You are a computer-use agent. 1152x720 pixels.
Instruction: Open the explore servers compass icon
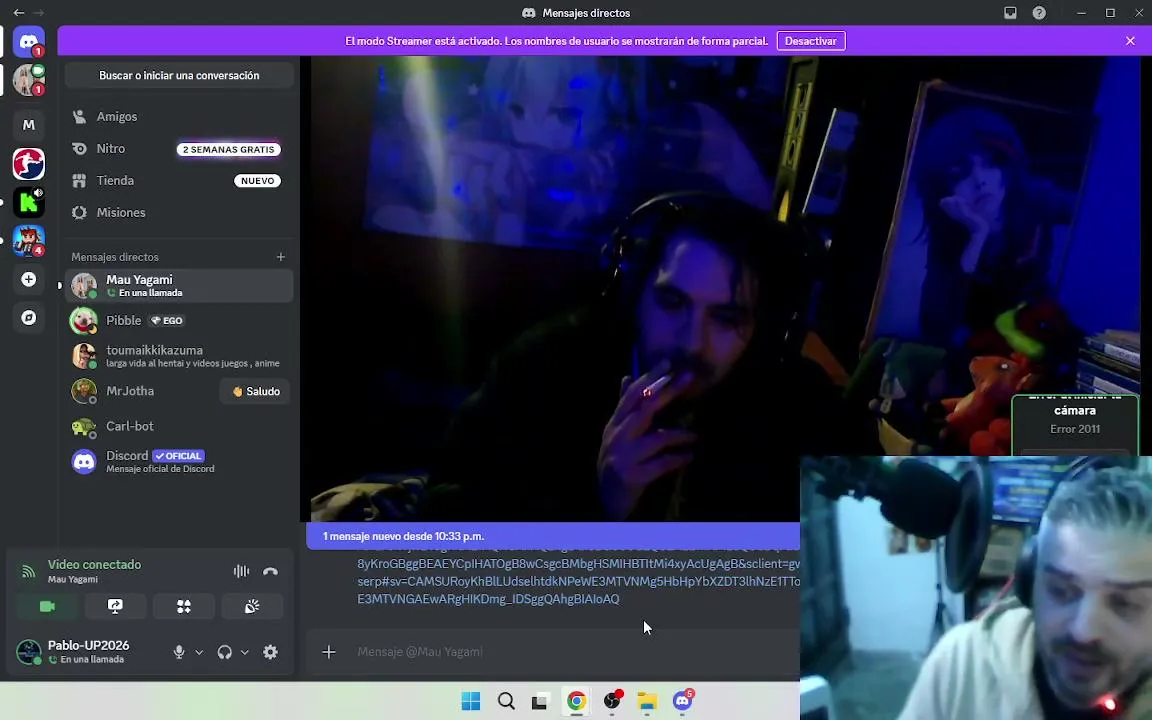click(29, 317)
